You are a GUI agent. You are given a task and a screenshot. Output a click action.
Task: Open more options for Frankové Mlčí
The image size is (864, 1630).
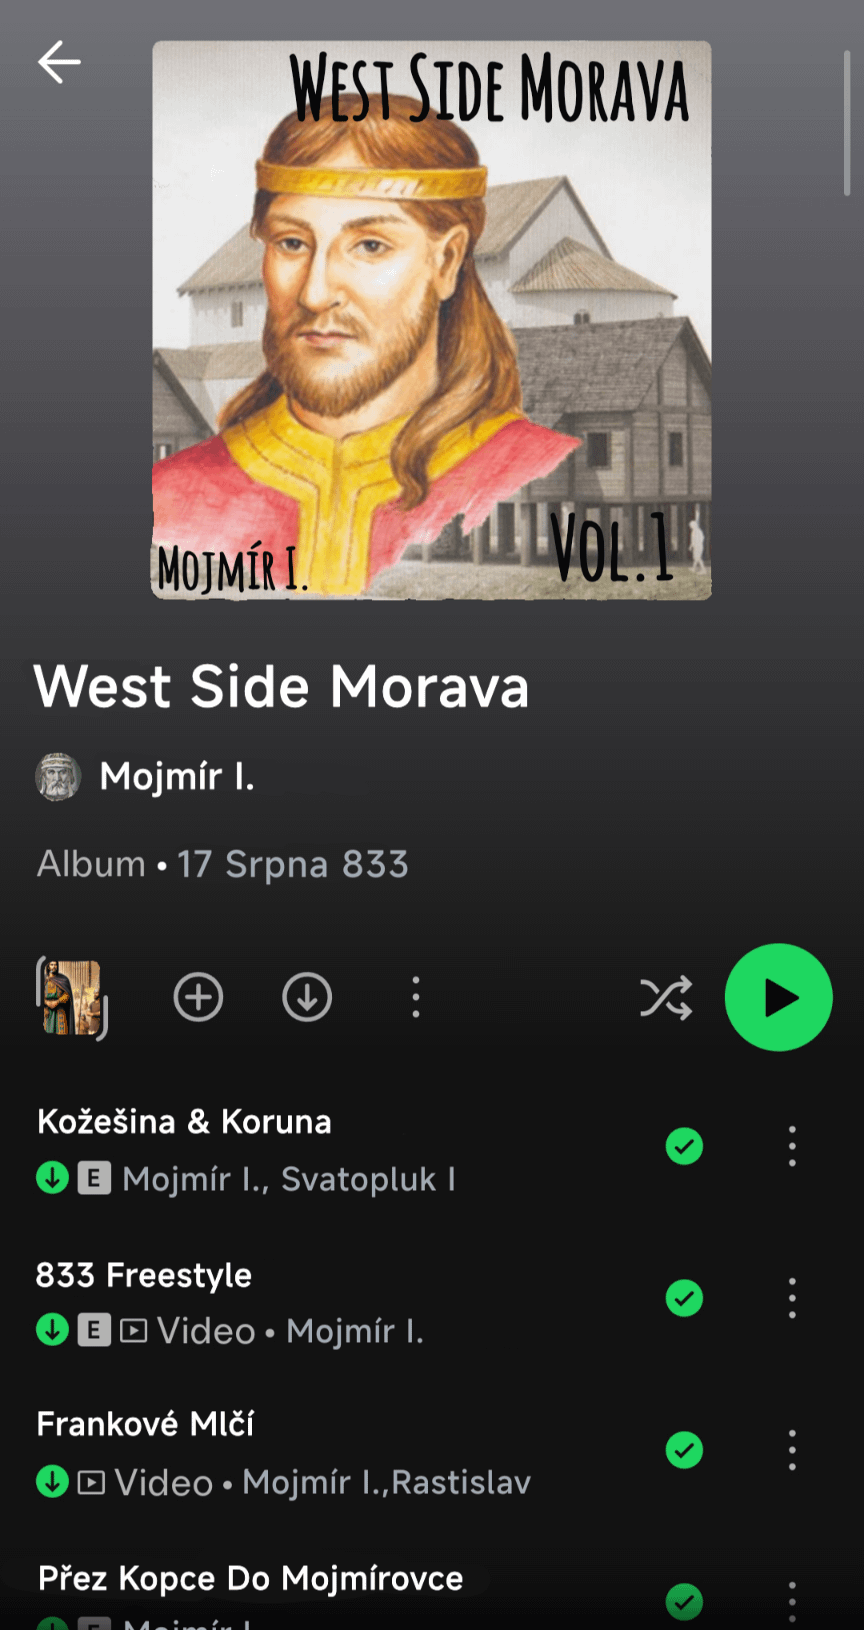pyautogui.click(x=792, y=1450)
